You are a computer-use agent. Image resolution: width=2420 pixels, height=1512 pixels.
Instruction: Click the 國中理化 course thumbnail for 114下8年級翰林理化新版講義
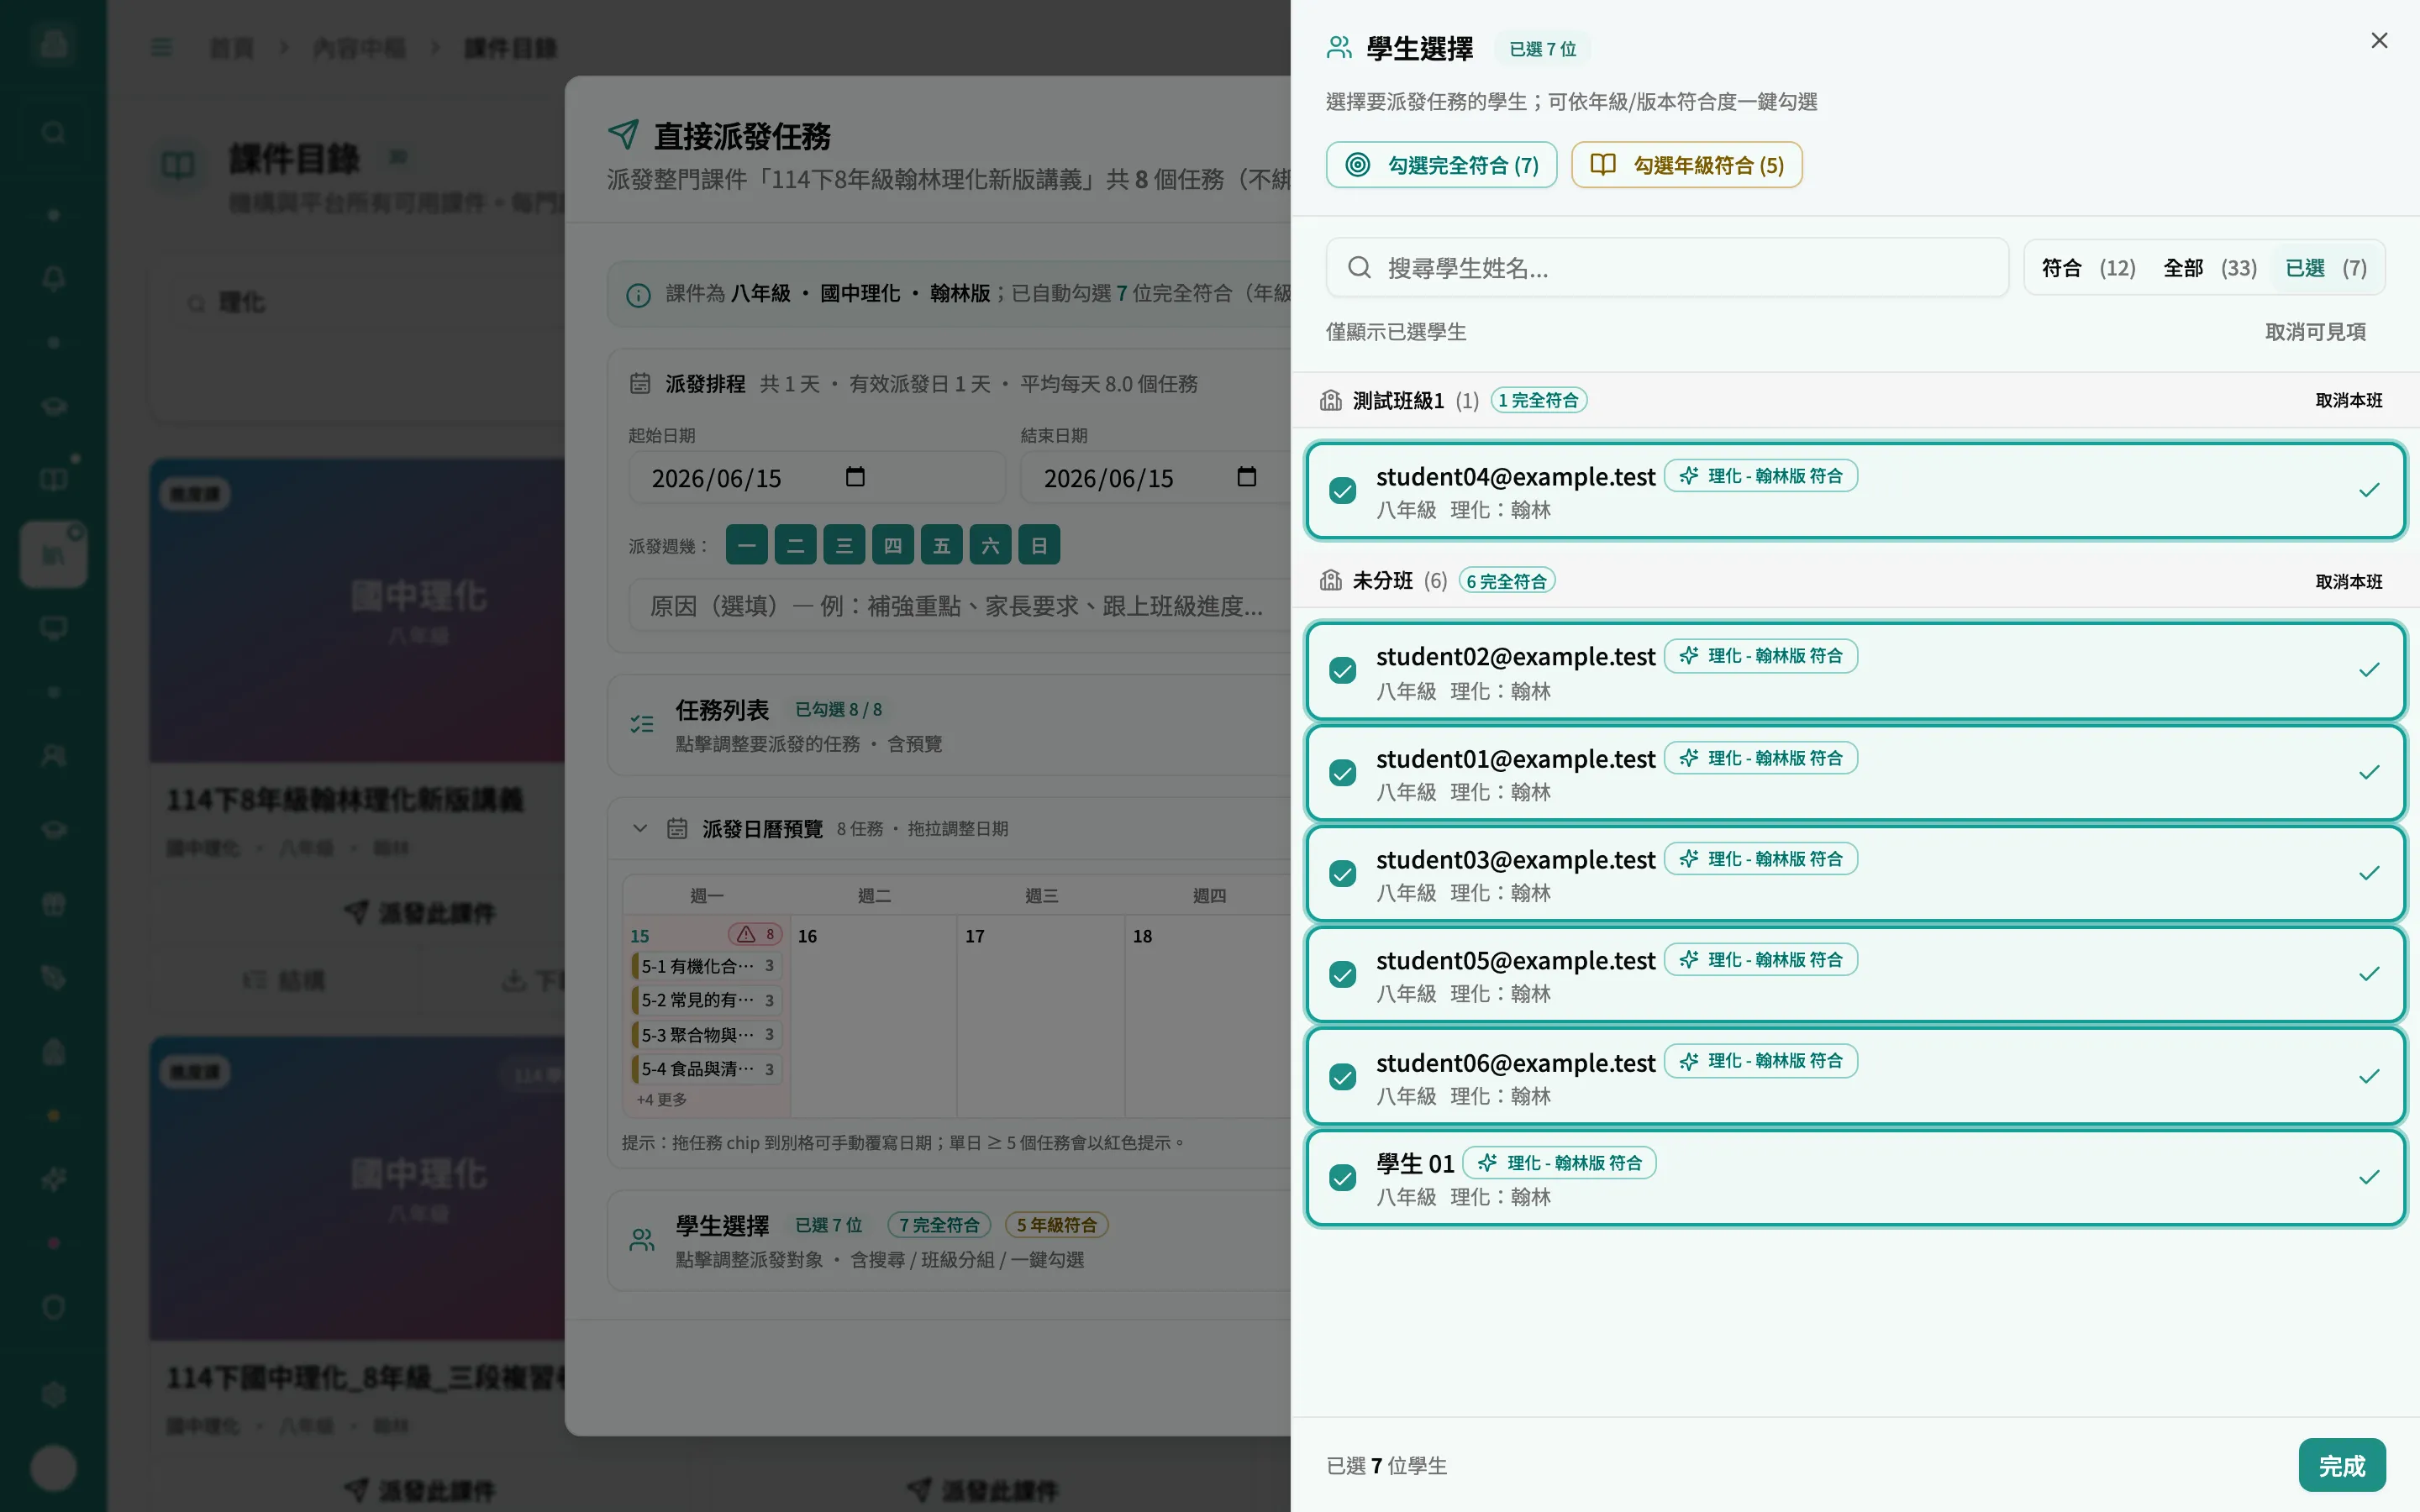click(357, 611)
